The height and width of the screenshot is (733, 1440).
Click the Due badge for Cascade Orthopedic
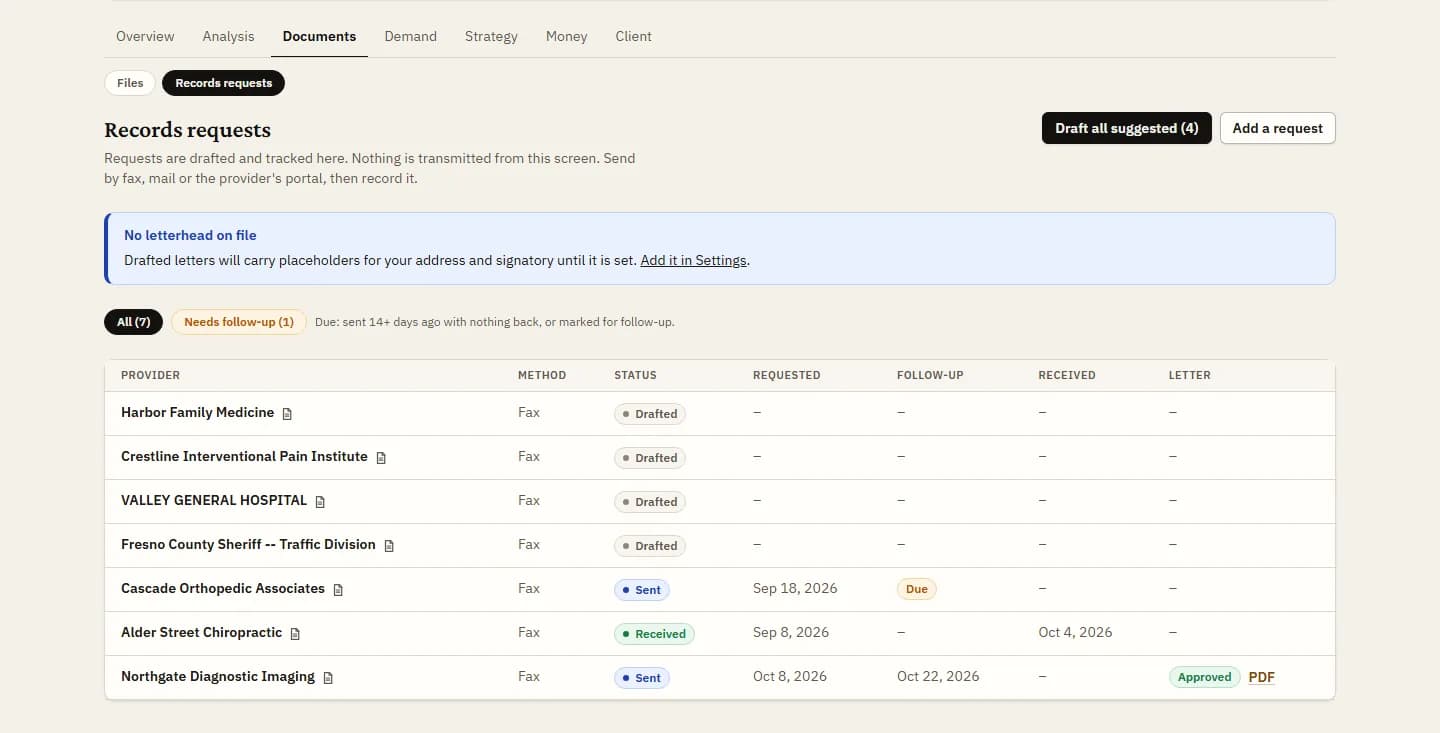tap(916, 589)
